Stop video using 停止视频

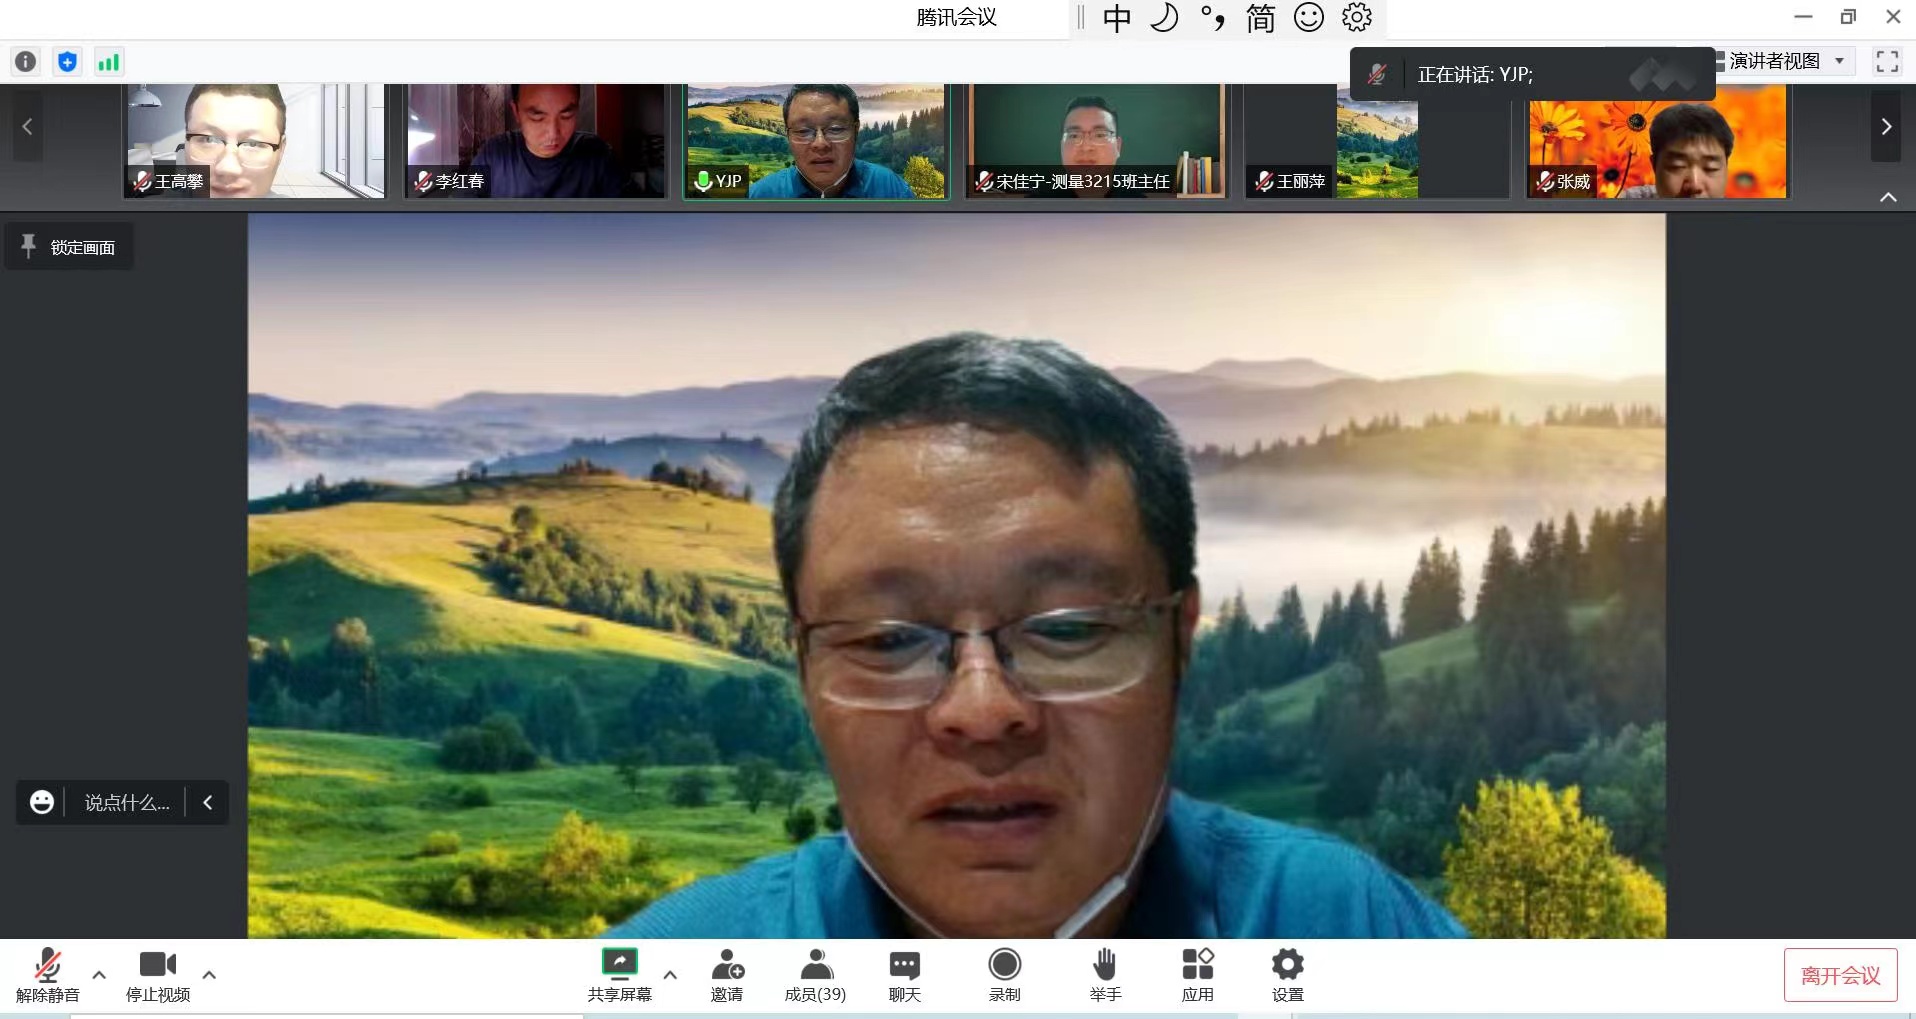157,974
